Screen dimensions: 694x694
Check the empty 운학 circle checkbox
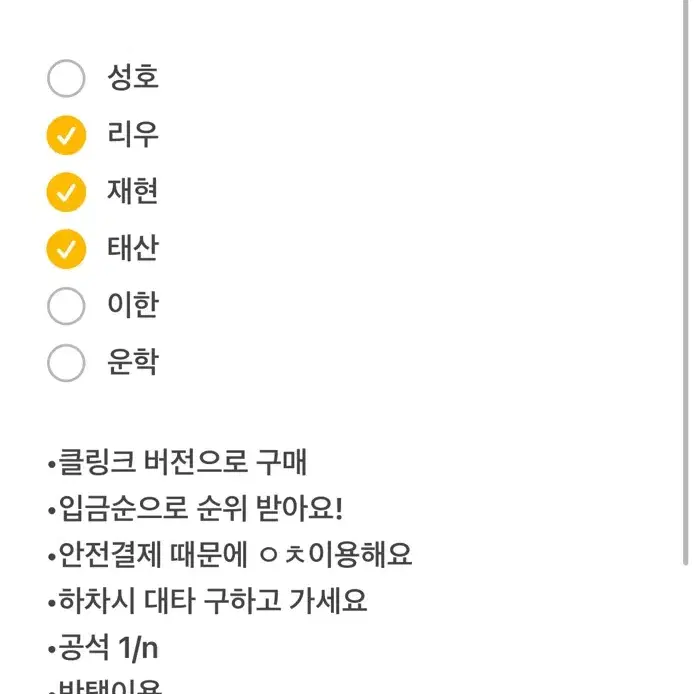(66, 363)
